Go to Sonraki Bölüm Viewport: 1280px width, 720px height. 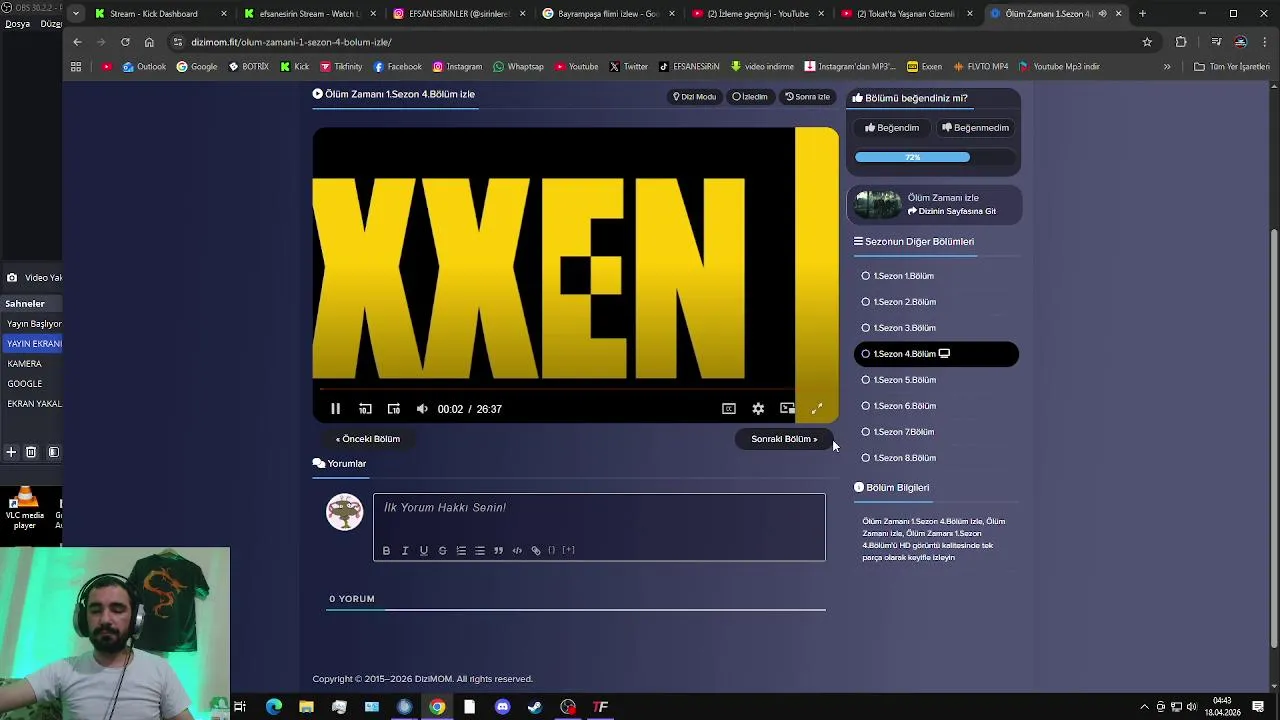click(x=784, y=439)
